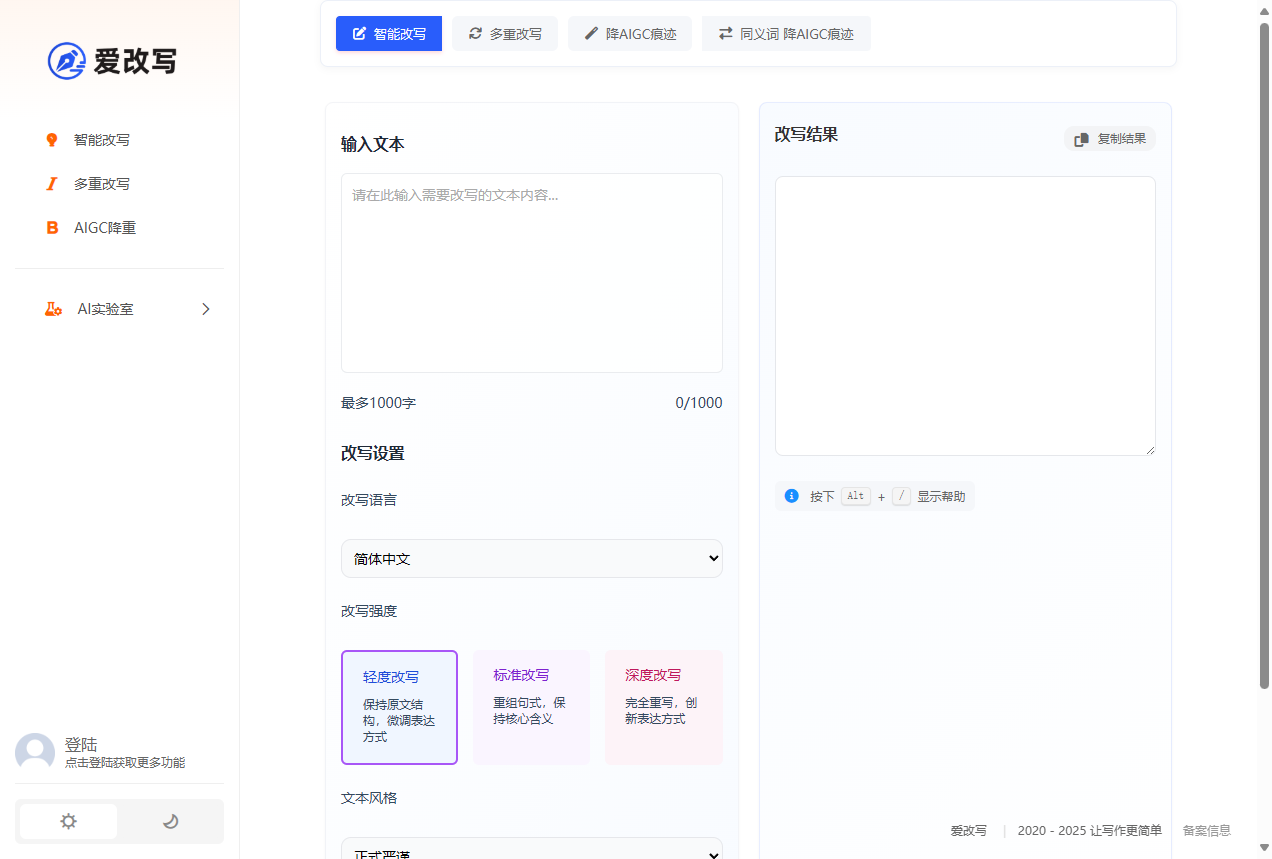Switch to dark mode moon toggle
This screenshot has height=859, width=1272.
170,821
